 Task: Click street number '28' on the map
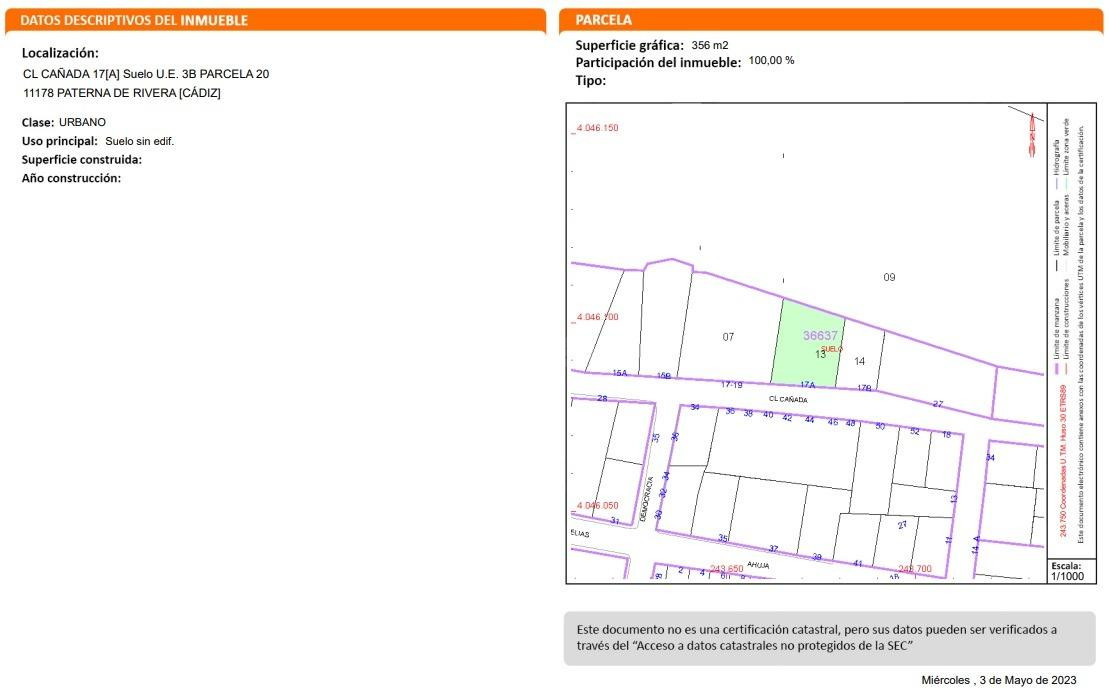[602, 398]
